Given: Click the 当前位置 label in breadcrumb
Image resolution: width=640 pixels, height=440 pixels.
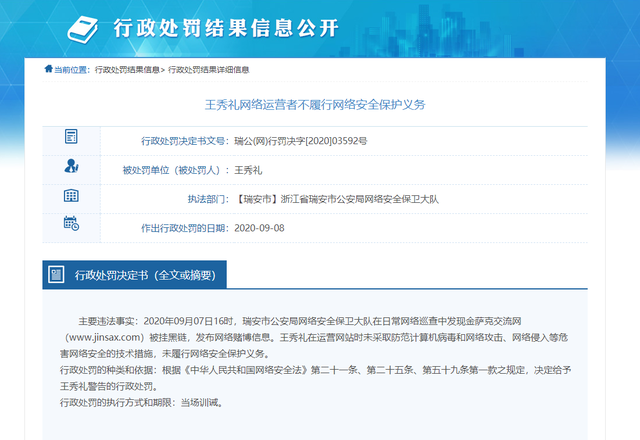Looking at the screenshot, I should (71, 70).
